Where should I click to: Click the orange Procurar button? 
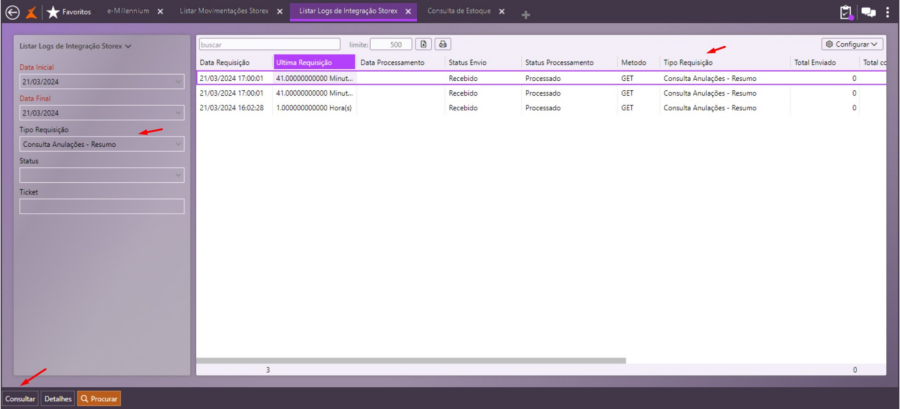(99, 398)
